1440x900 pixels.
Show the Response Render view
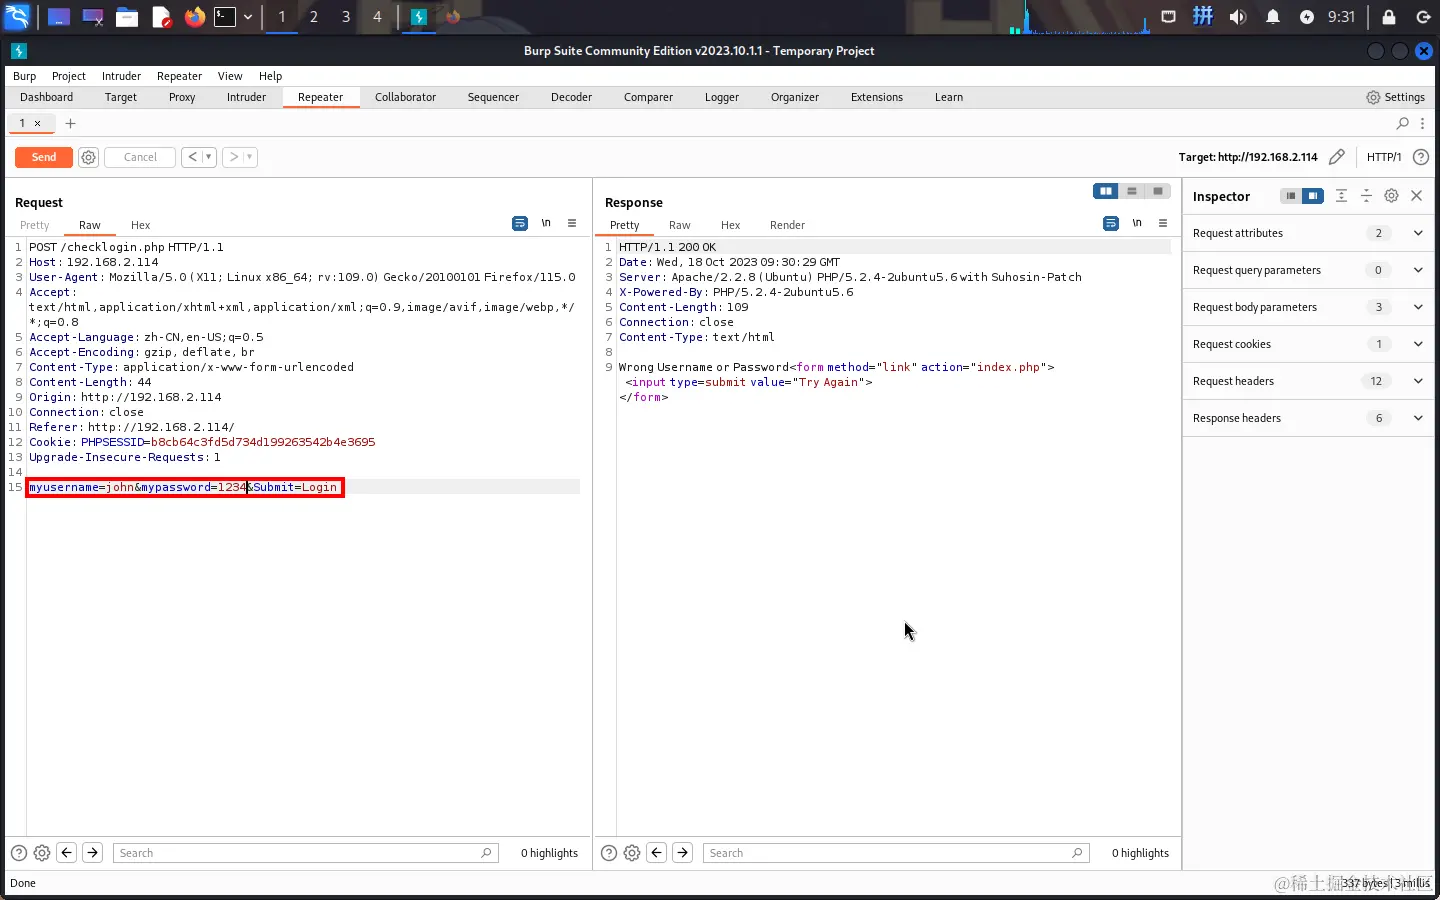(787, 225)
